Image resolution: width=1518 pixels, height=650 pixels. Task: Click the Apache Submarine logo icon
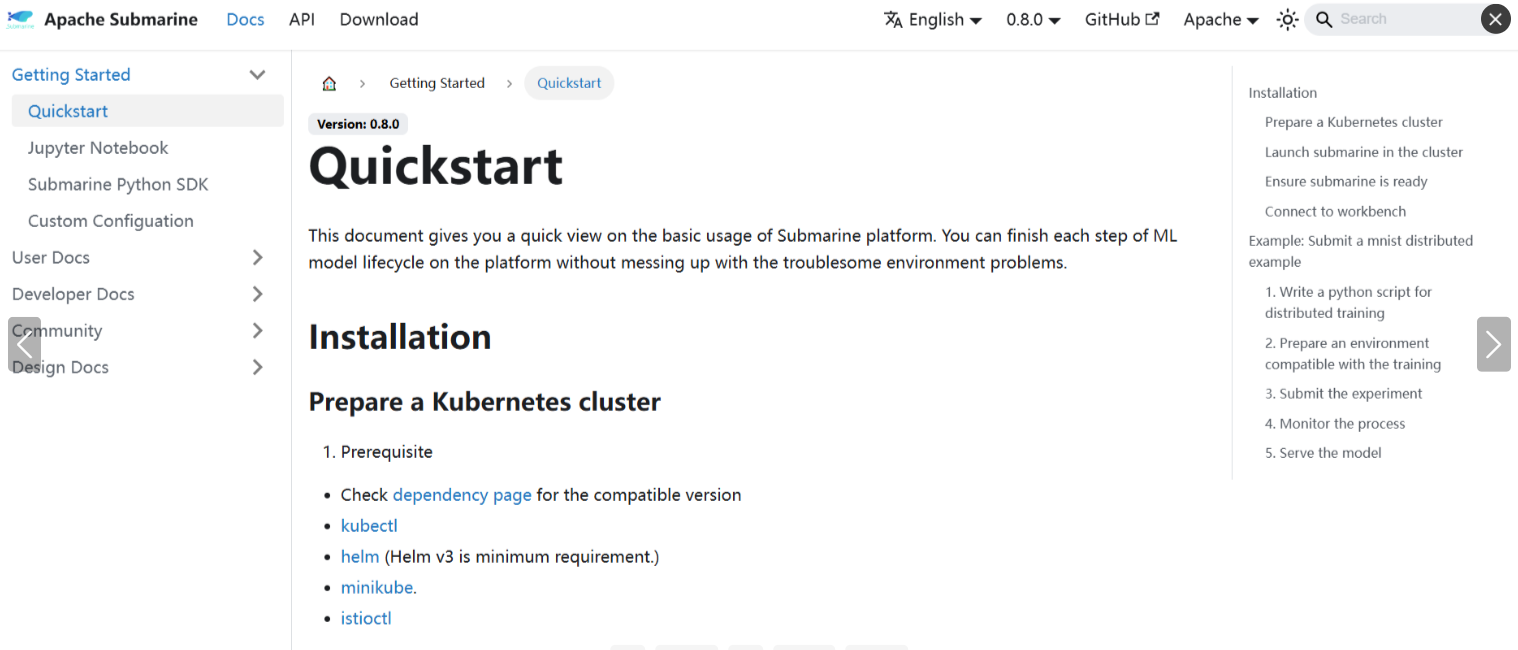click(20, 19)
